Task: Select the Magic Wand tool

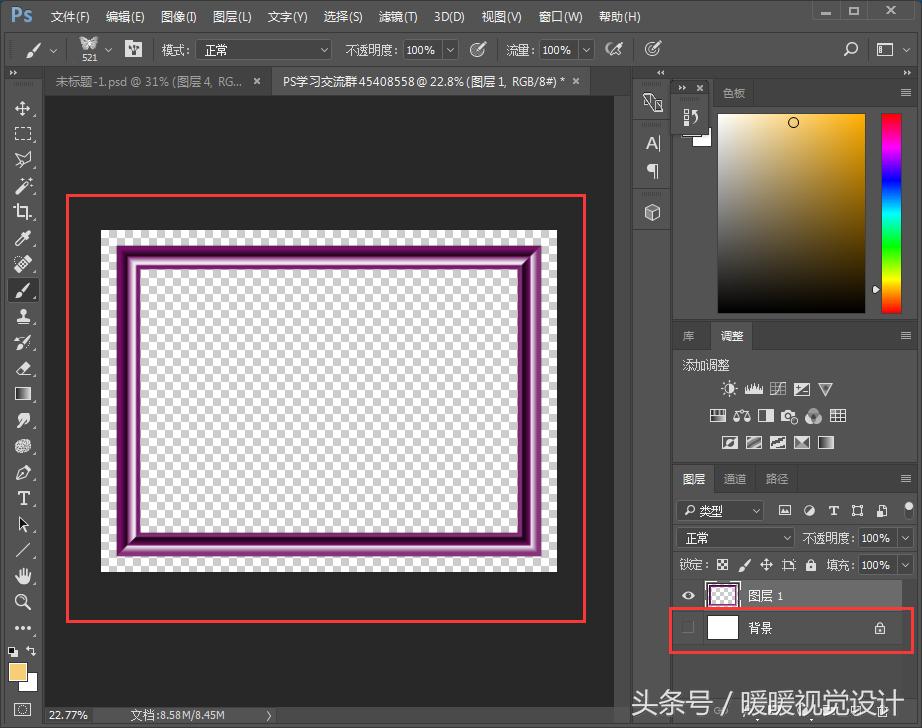Action: pos(22,186)
